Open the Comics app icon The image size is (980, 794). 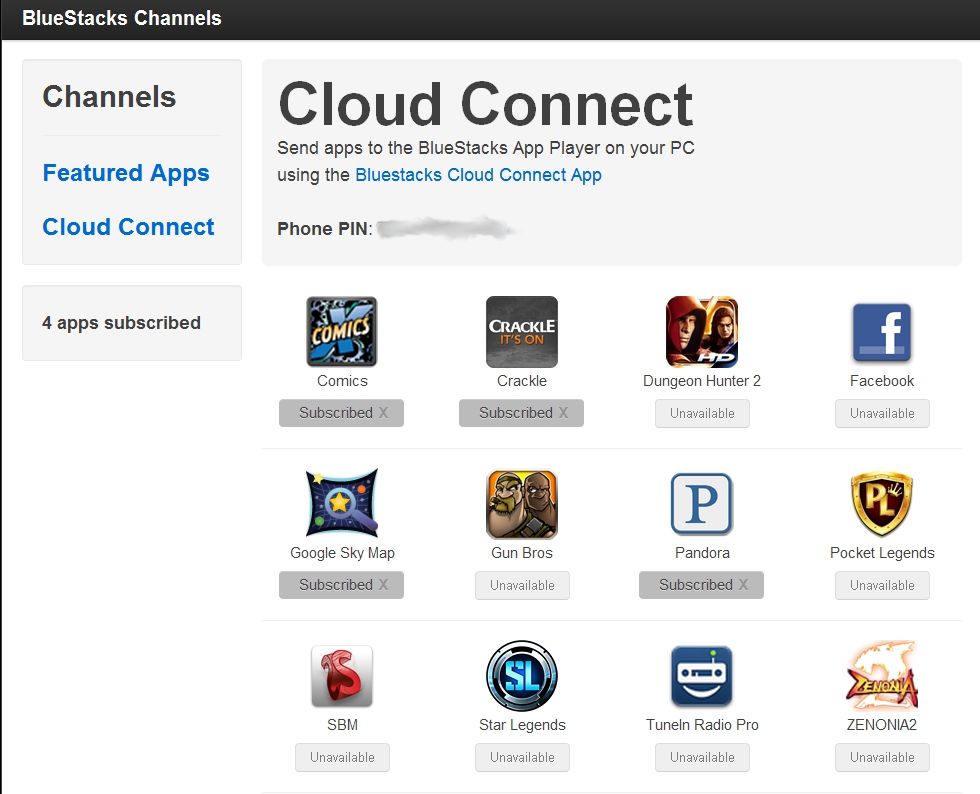[342, 331]
